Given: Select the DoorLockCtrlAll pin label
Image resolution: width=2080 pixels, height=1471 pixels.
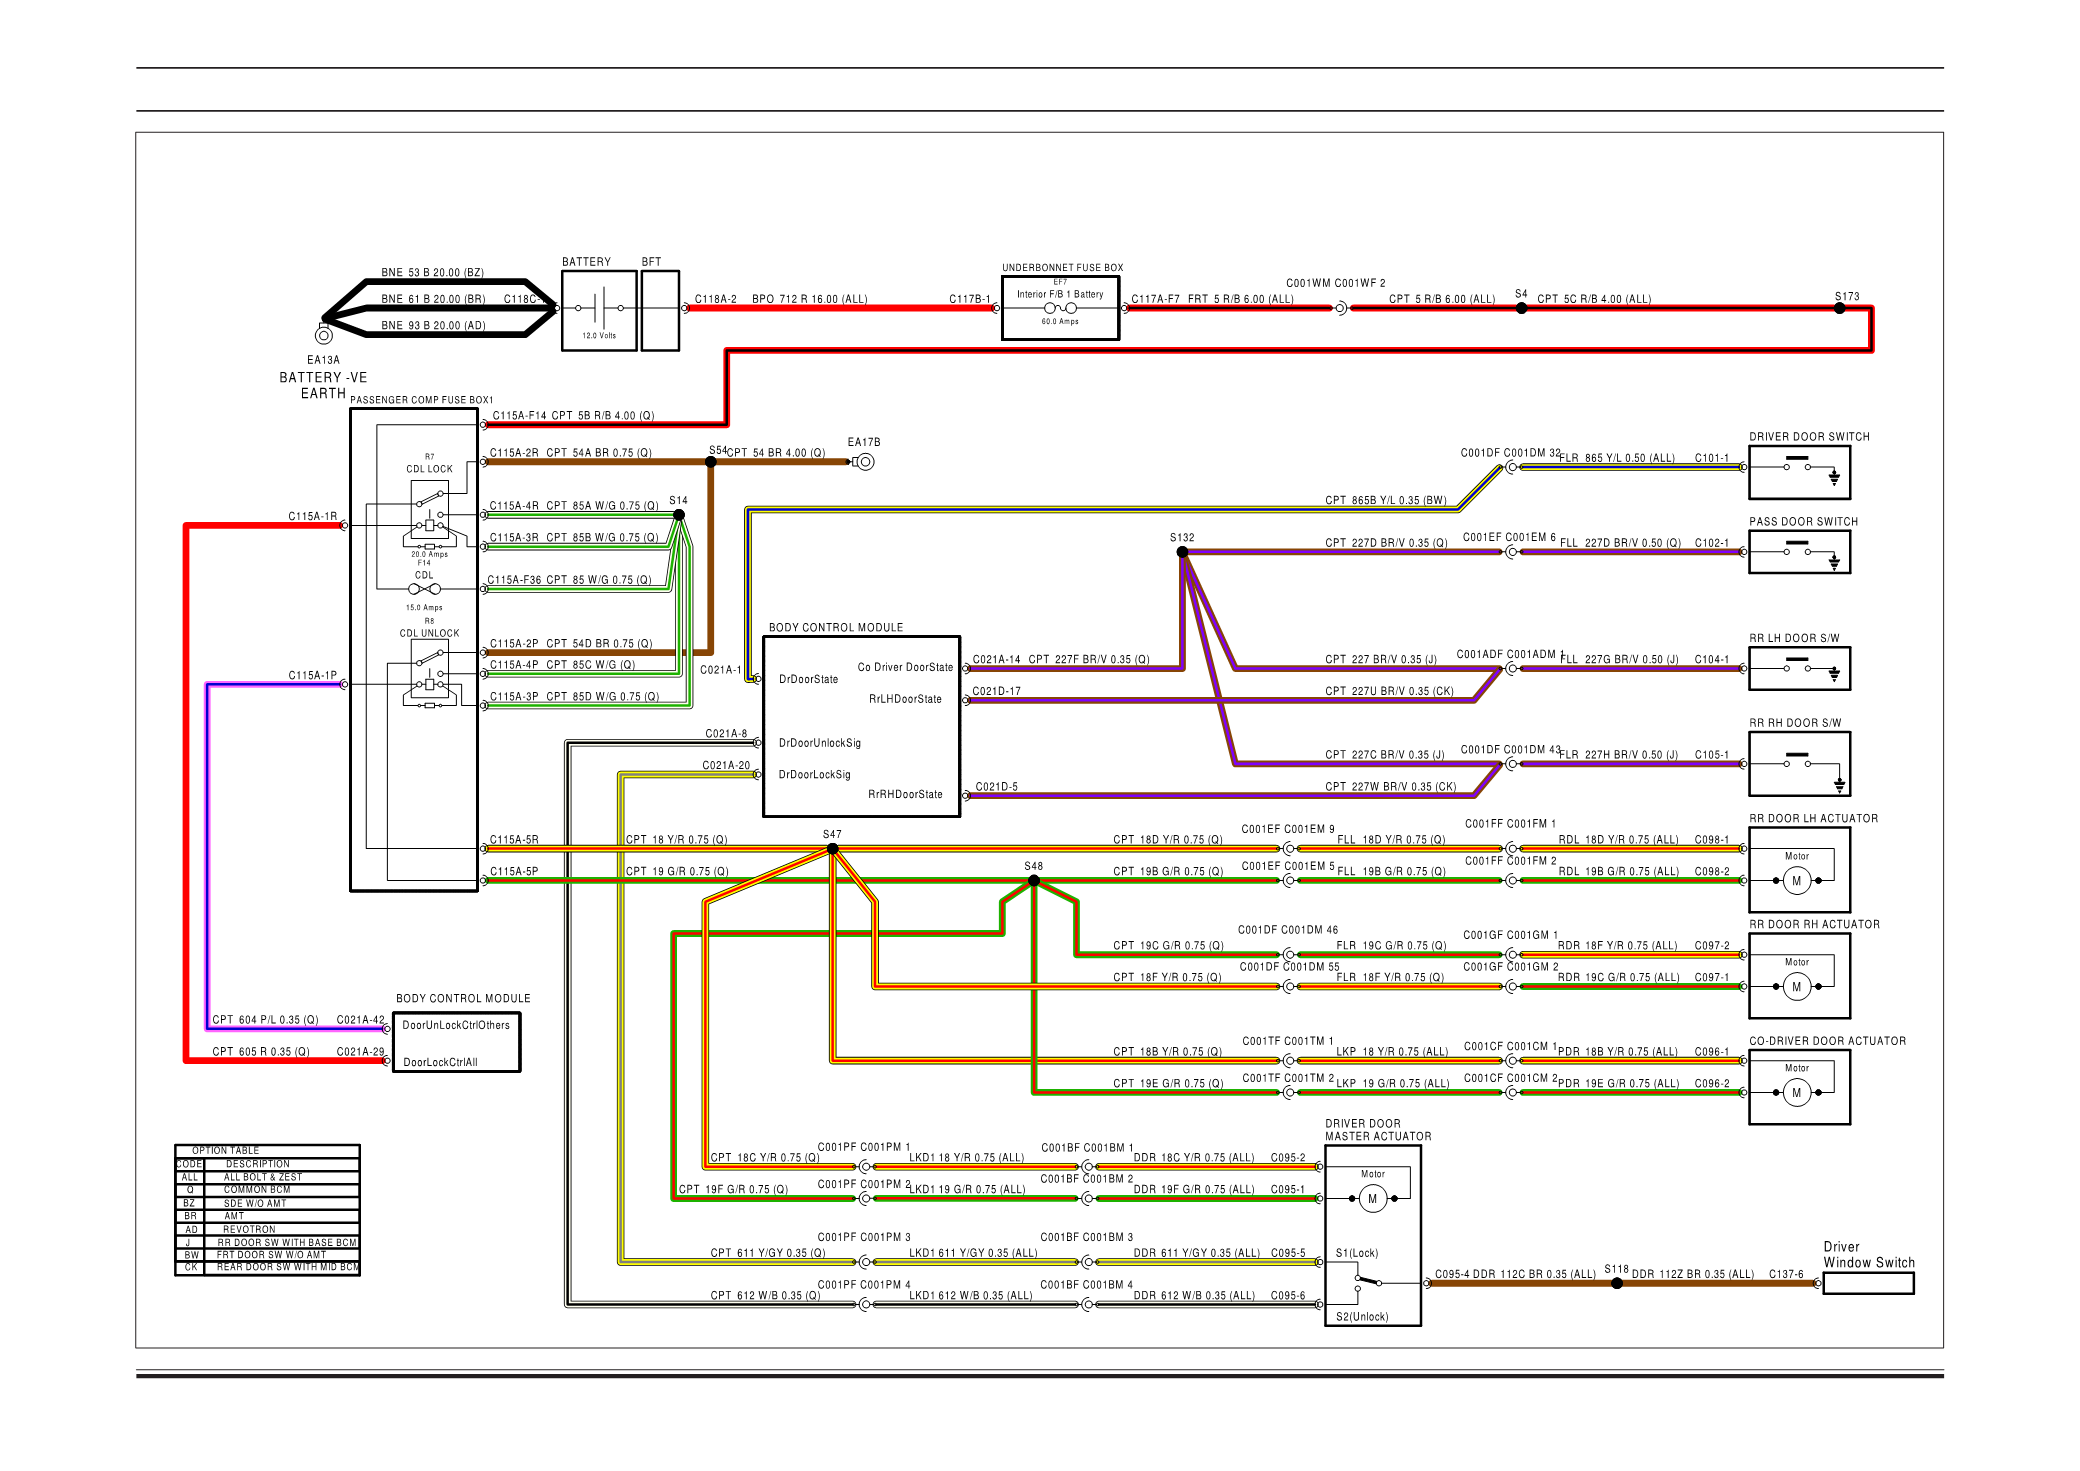Looking at the screenshot, I should pyautogui.click(x=440, y=1062).
